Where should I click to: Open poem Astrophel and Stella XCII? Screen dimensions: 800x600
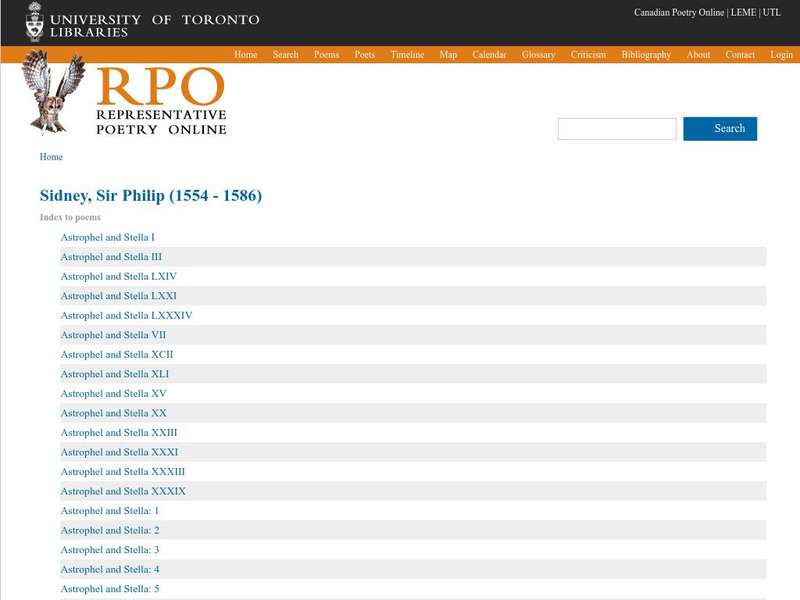click(x=117, y=354)
